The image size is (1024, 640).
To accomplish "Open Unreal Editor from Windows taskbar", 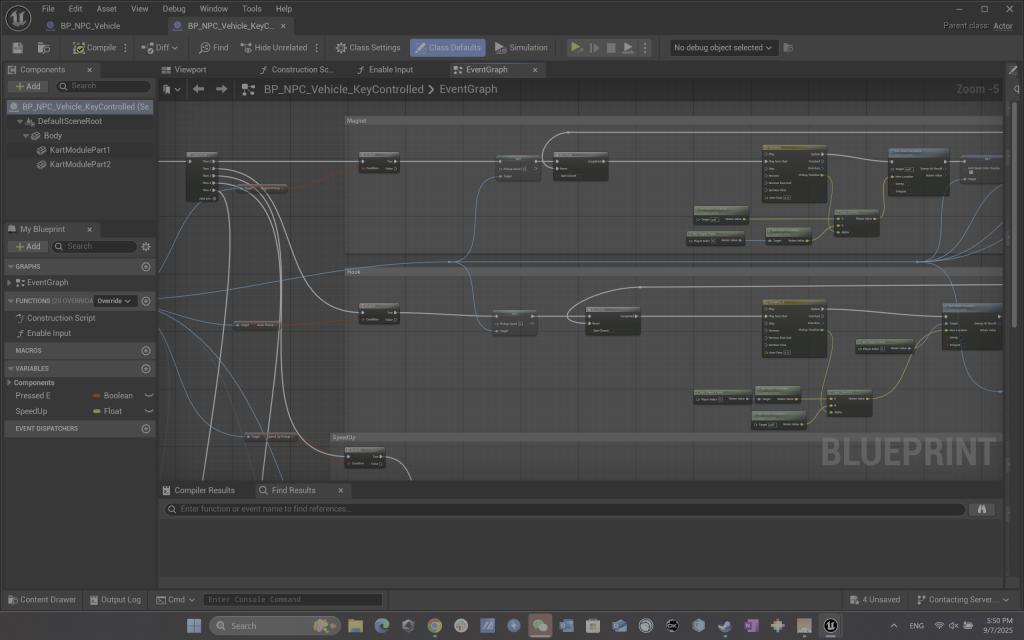I will click(x=830, y=626).
